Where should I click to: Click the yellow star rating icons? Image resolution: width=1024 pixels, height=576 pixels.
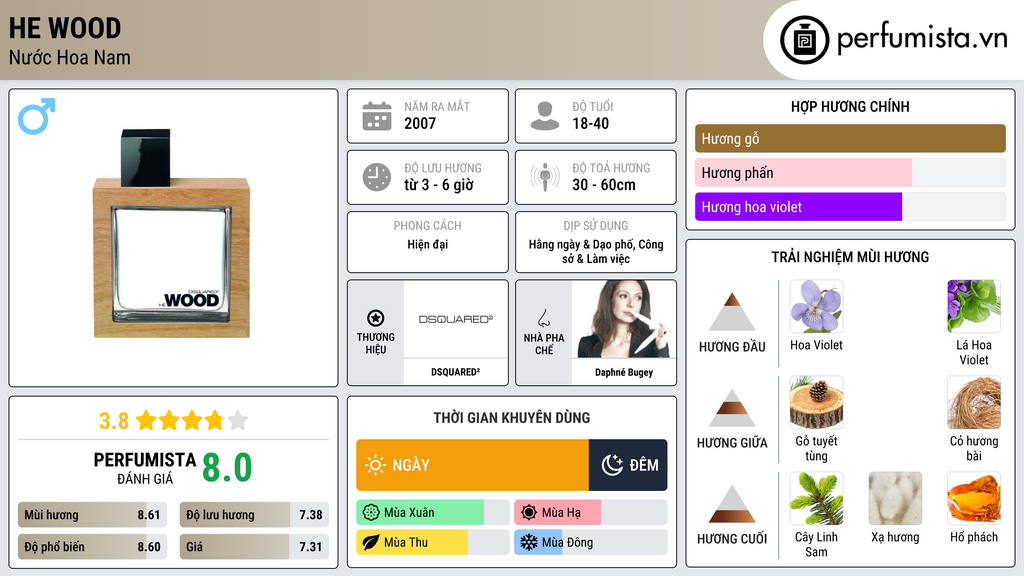[192, 421]
